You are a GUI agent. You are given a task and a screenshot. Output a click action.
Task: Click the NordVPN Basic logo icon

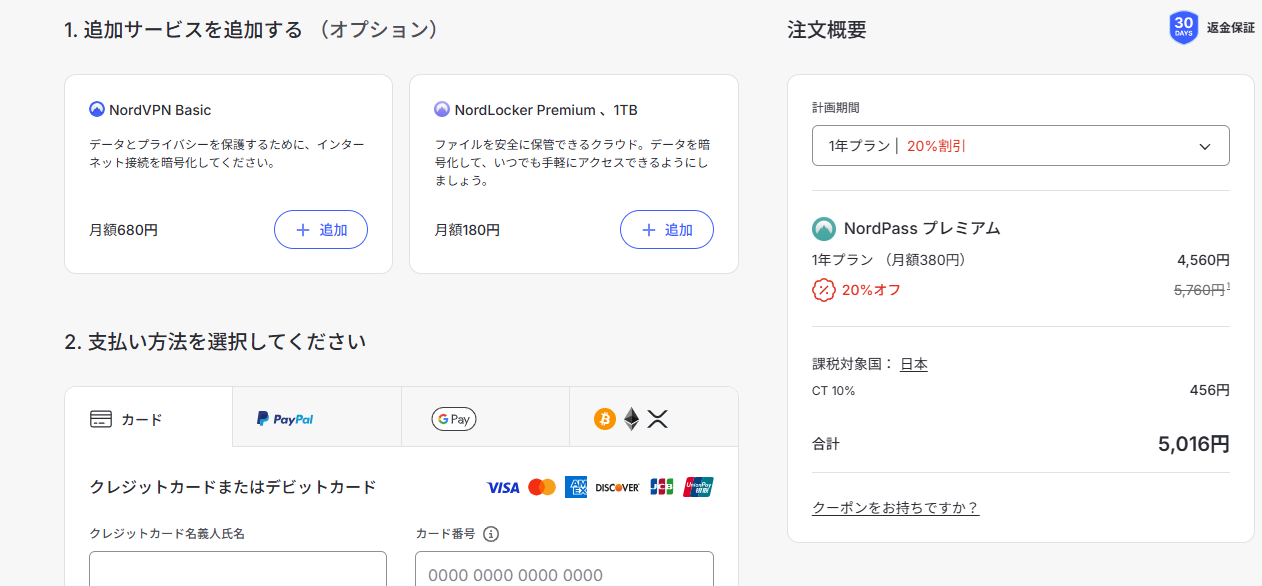click(97, 110)
